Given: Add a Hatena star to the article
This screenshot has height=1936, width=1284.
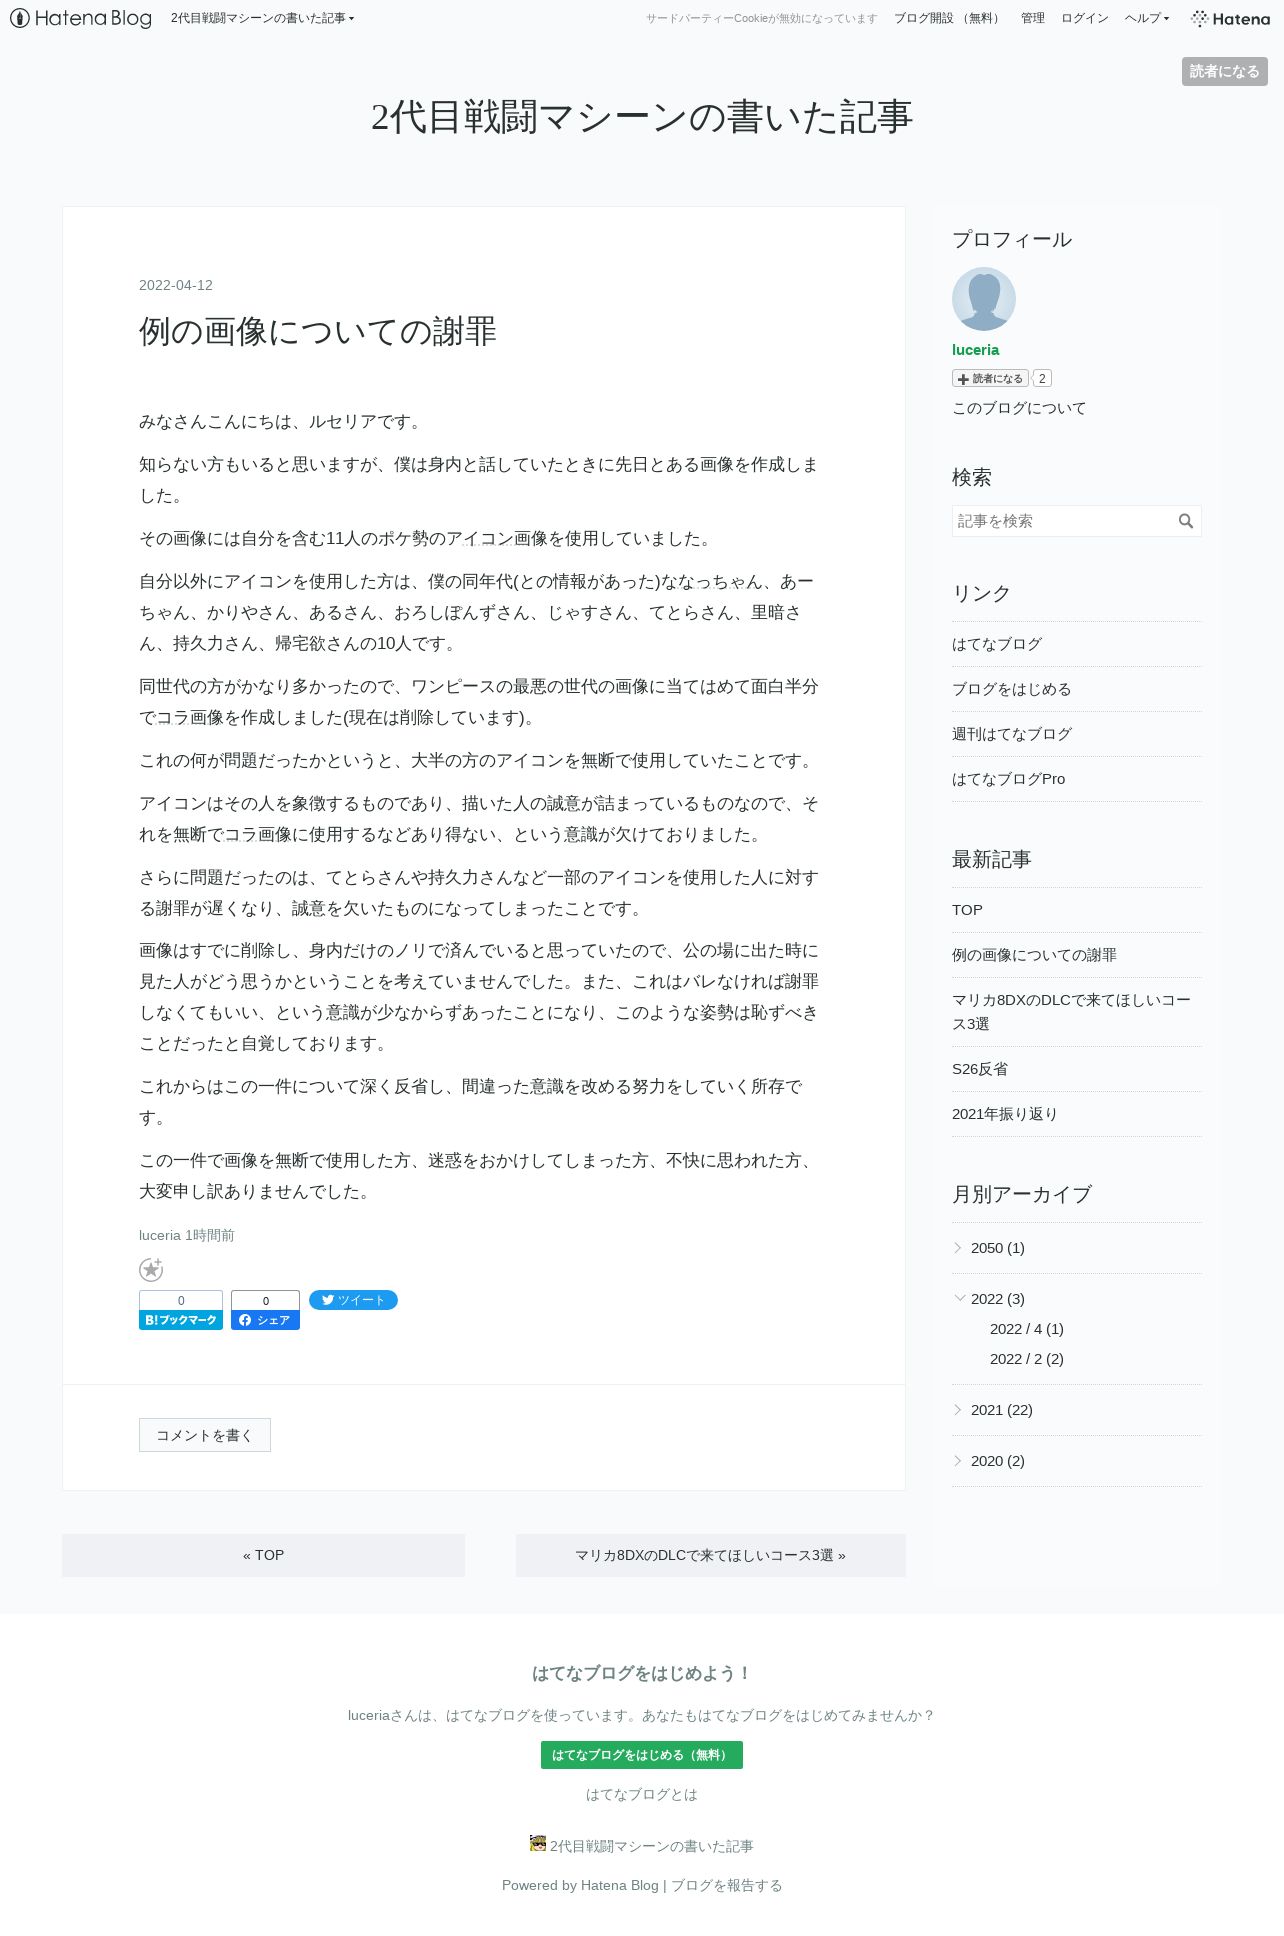Looking at the screenshot, I should pyautogui.click(x=151, y=1270).
